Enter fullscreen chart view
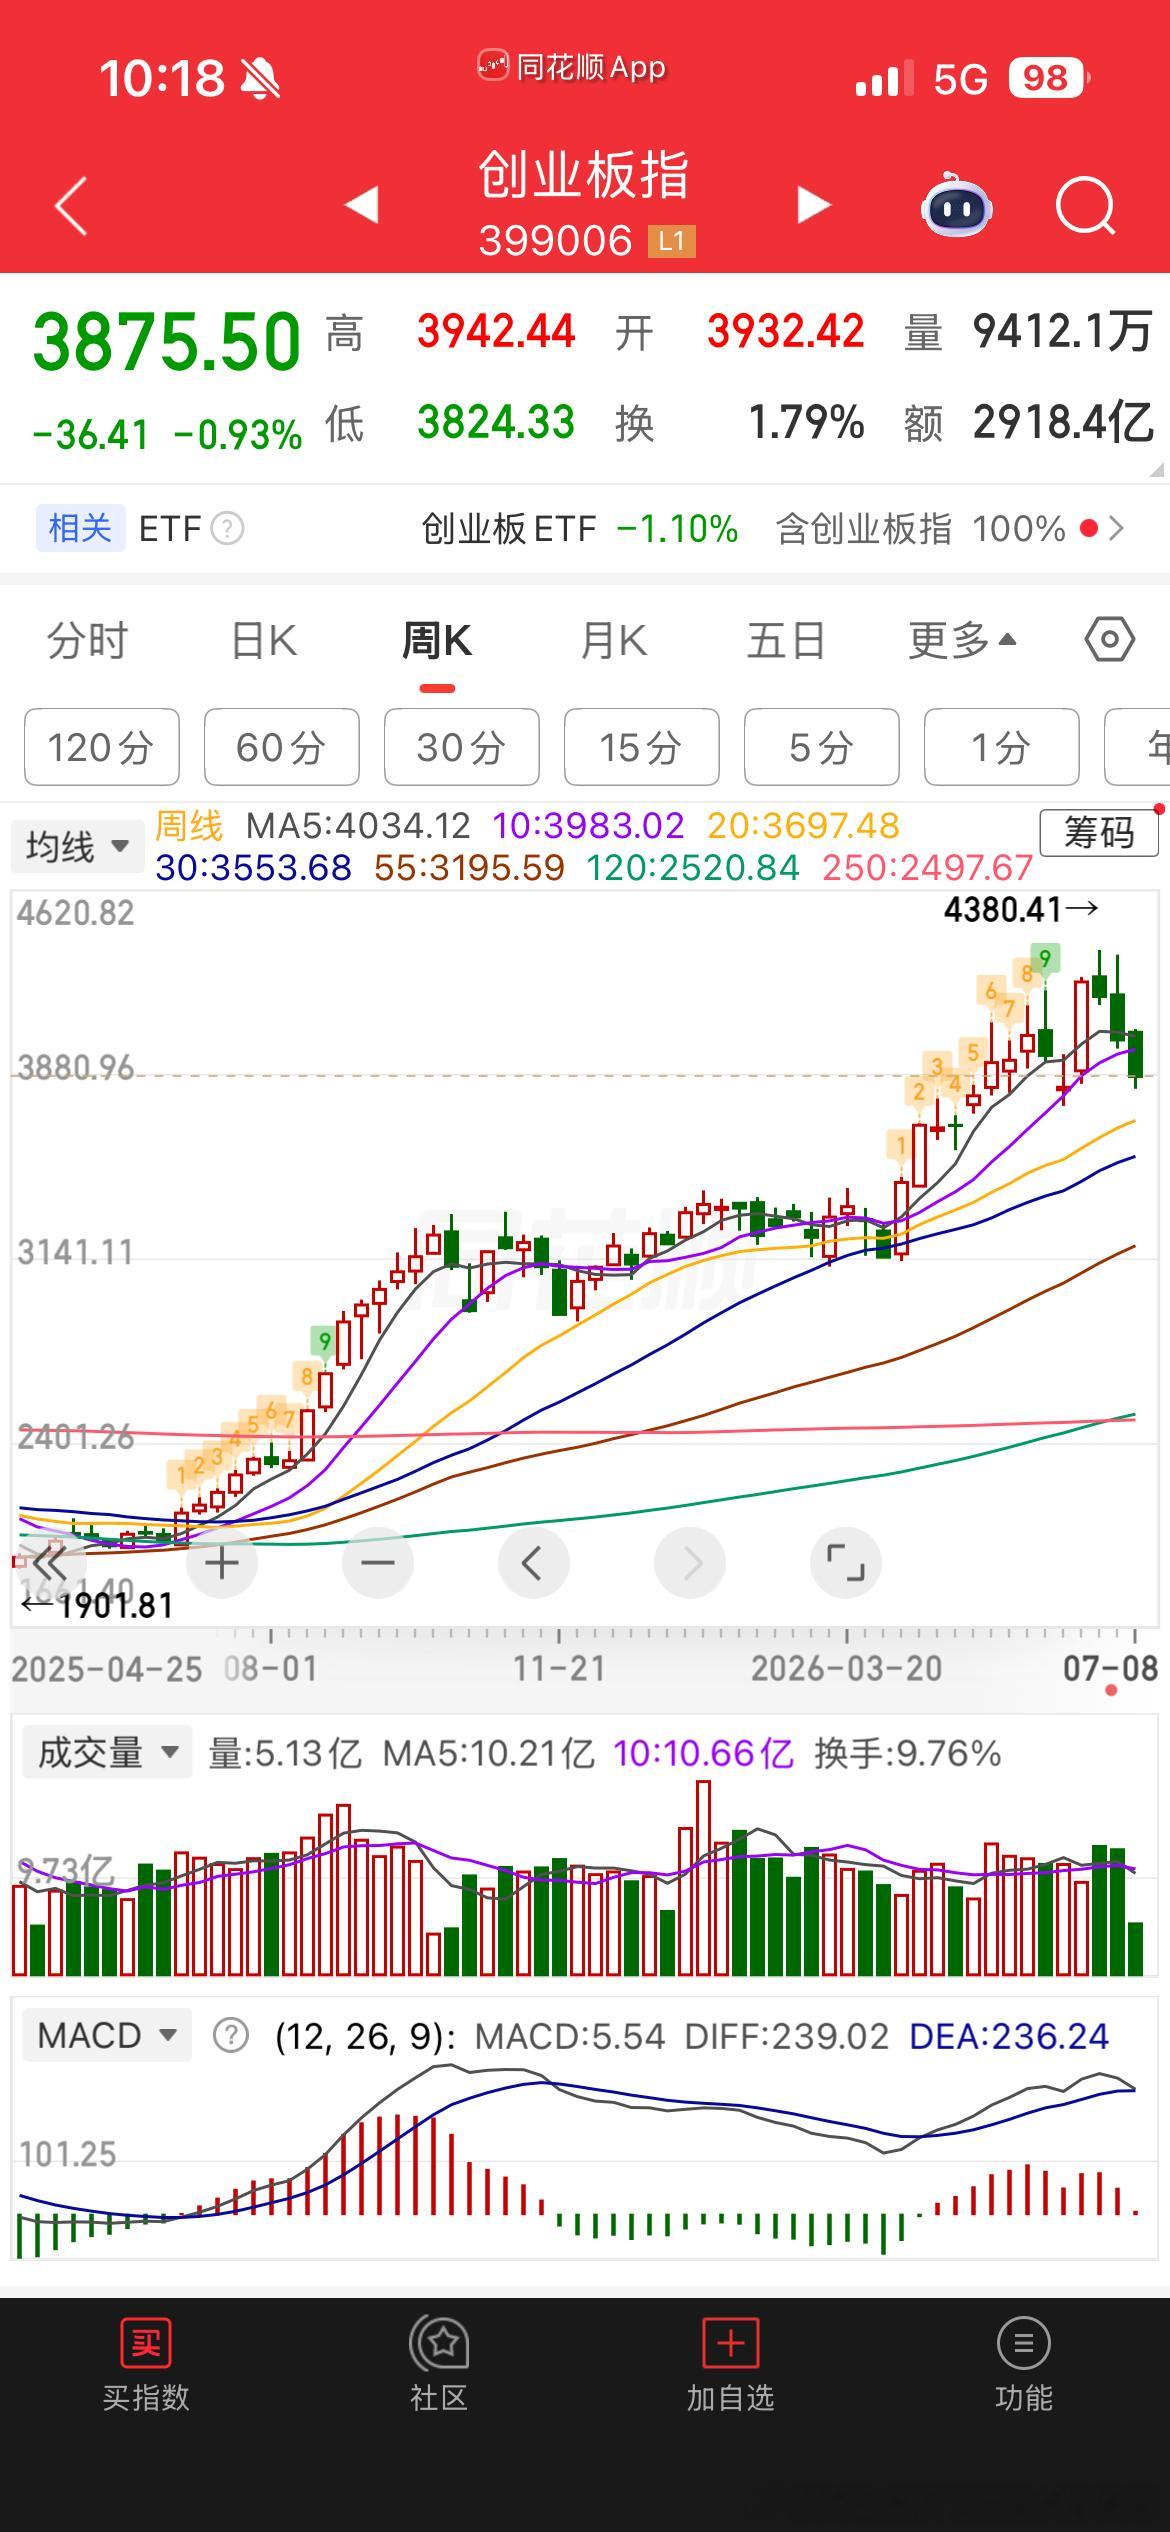 [x=846, y=1562]
